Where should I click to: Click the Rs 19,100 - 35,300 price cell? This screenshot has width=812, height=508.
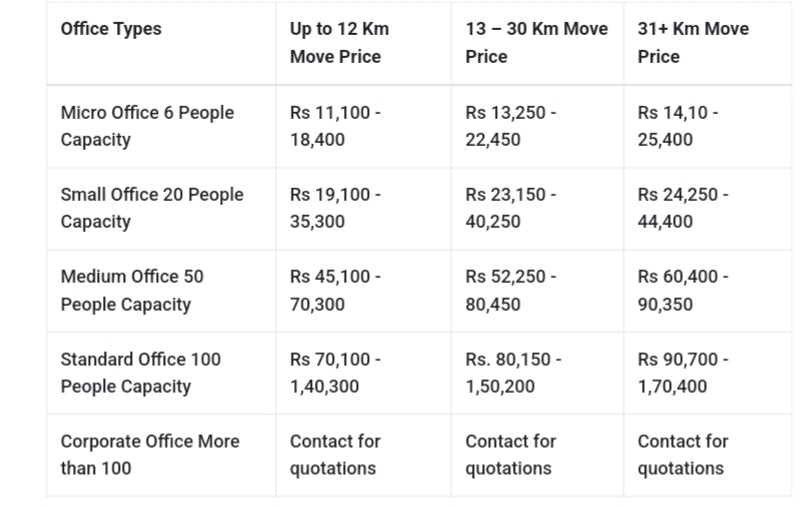point(335,208)
